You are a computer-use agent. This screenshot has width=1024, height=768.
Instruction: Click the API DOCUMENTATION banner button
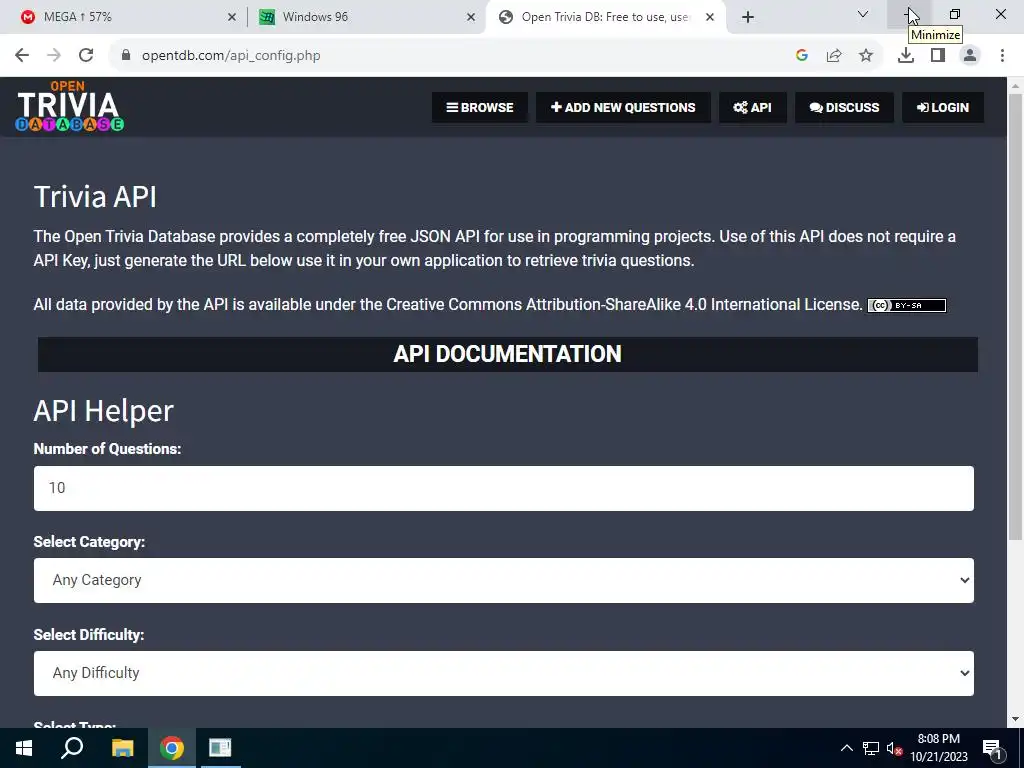pos(507,354)
